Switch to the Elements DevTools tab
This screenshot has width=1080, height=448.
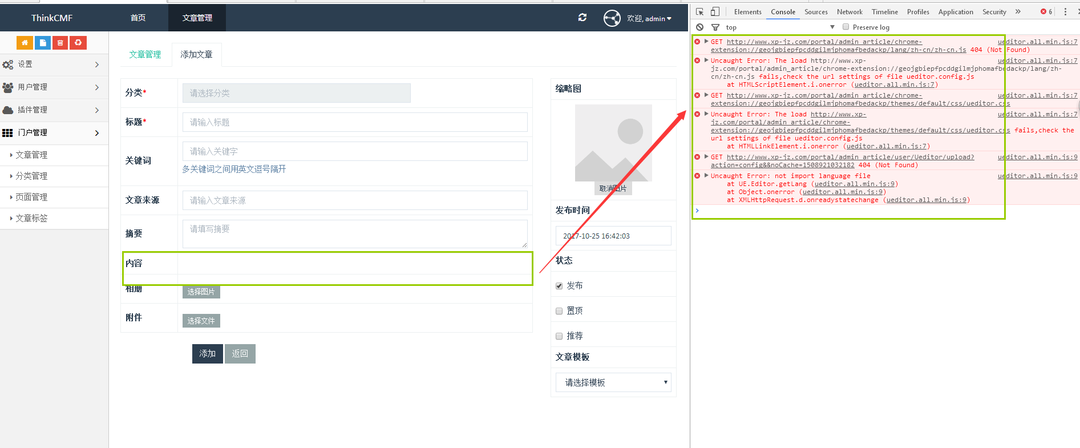pyautogui.click(x=747, y=12)
